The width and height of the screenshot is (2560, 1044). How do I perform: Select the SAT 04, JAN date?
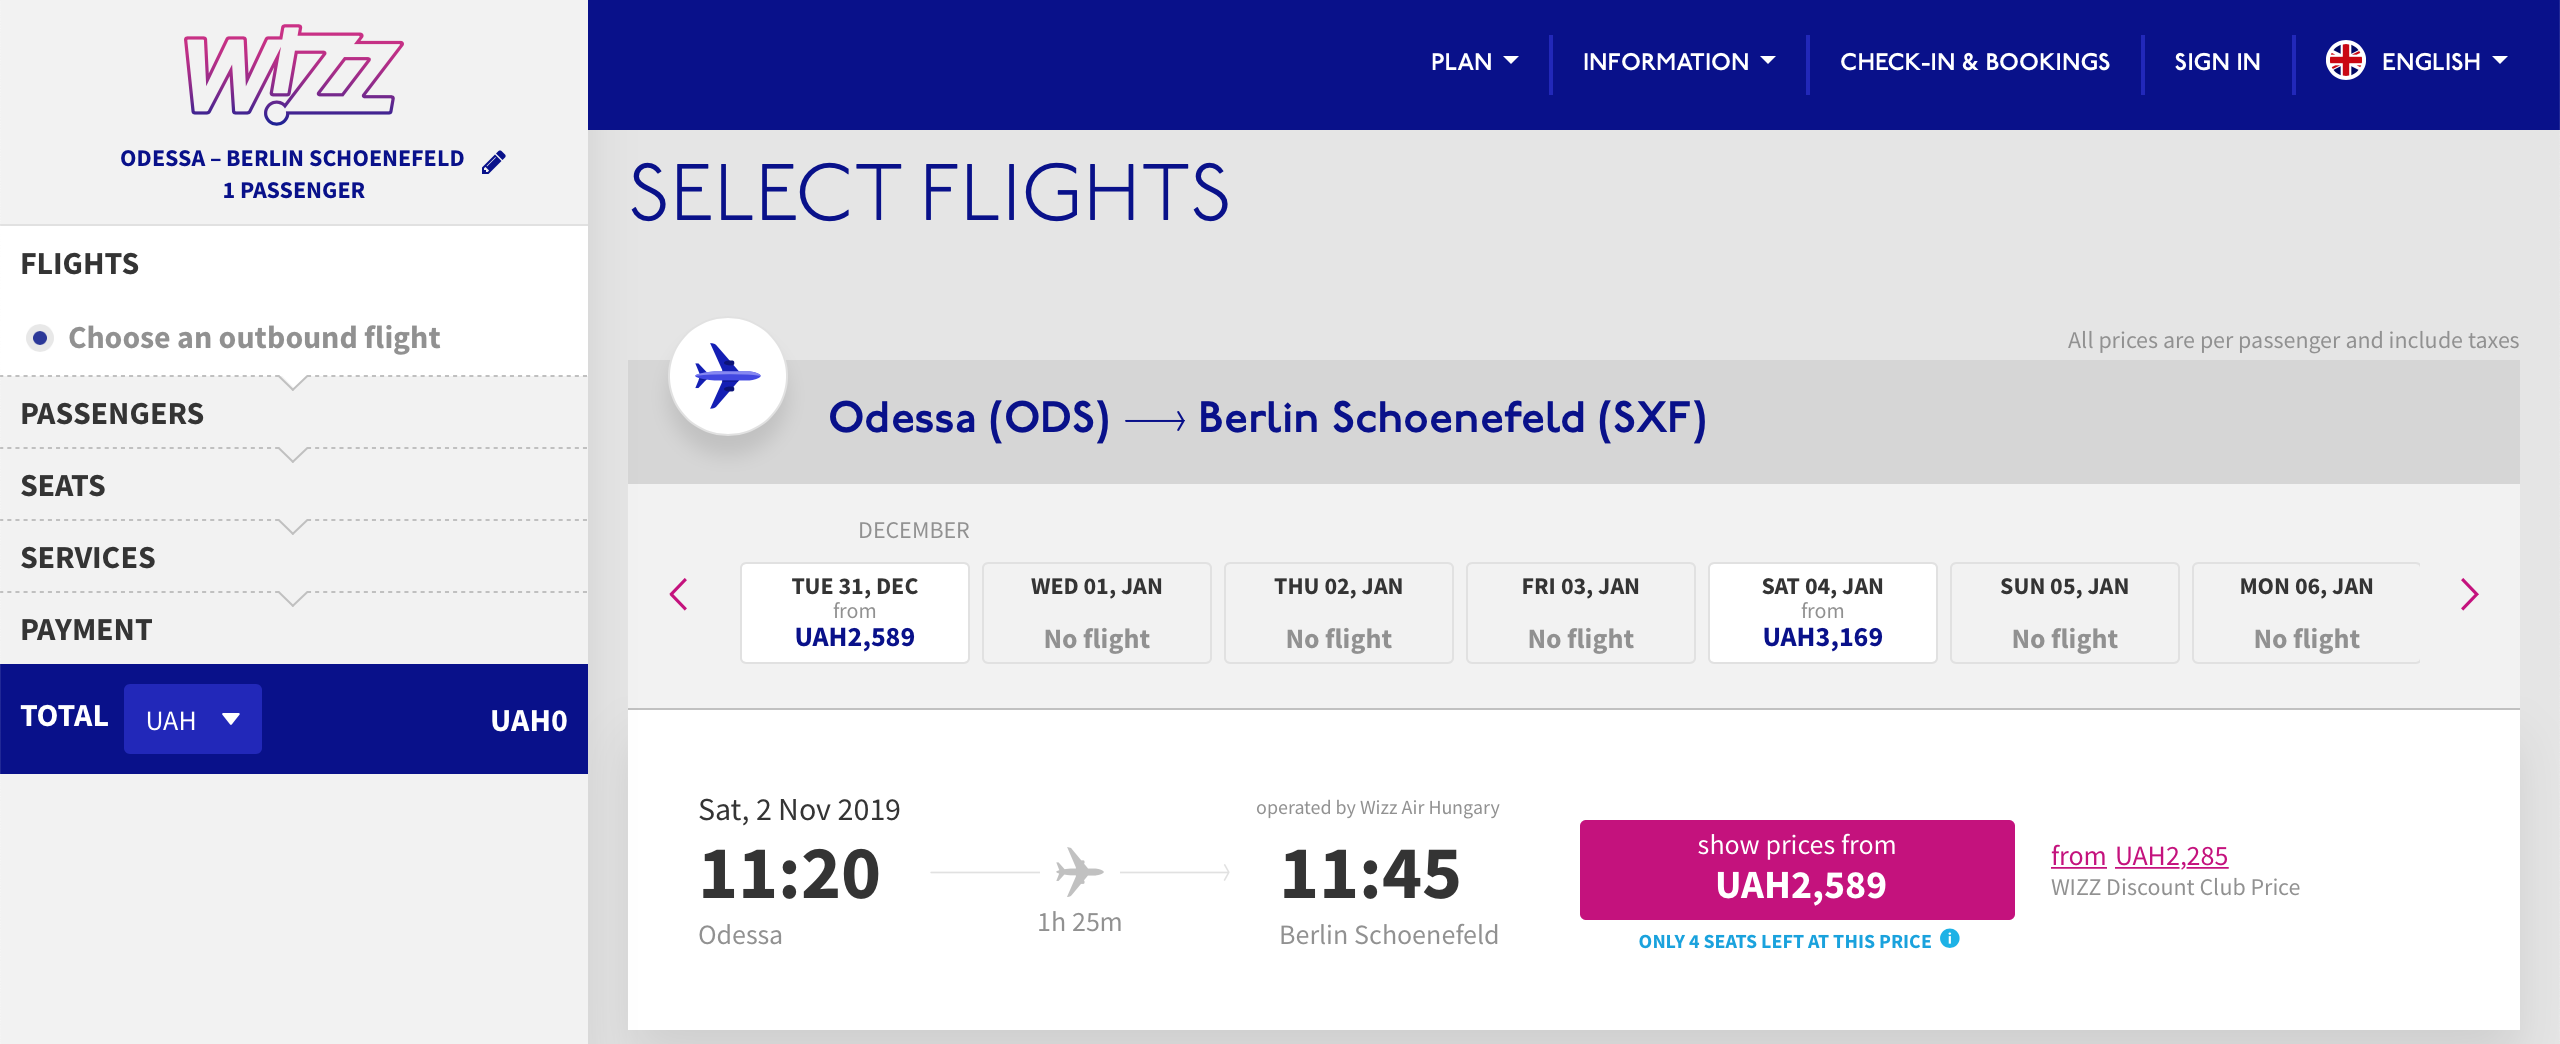click(x=1823, y=612)
